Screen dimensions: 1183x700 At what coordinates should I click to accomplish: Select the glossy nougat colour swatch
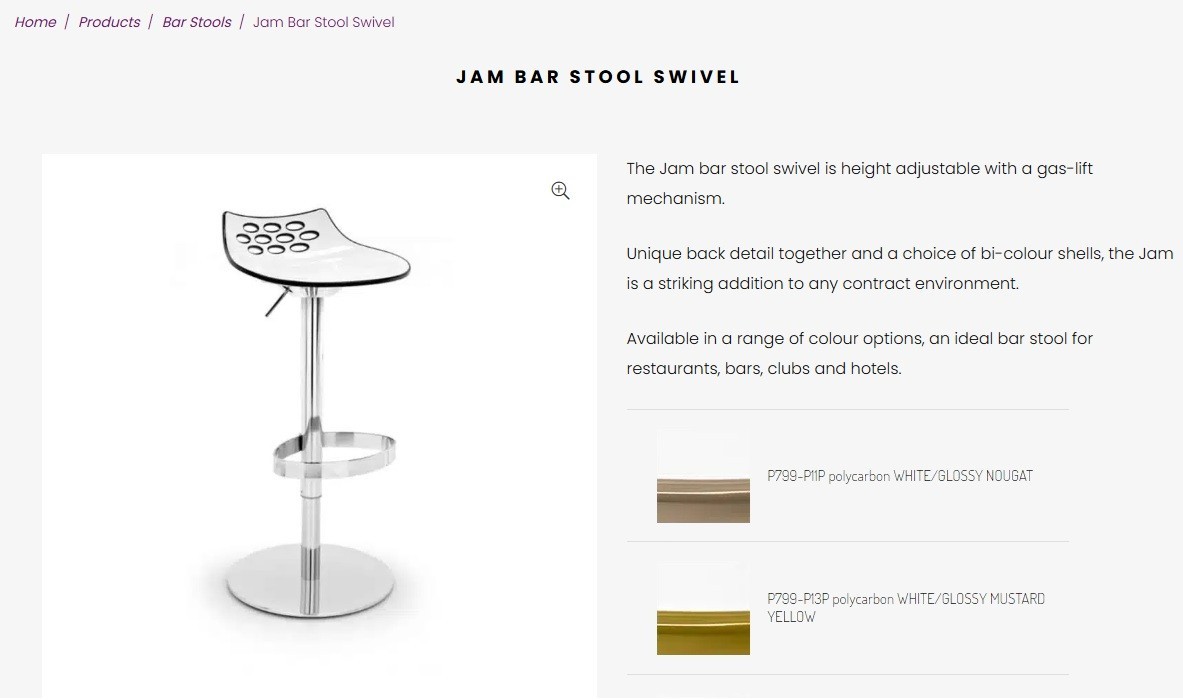(703, 478)
